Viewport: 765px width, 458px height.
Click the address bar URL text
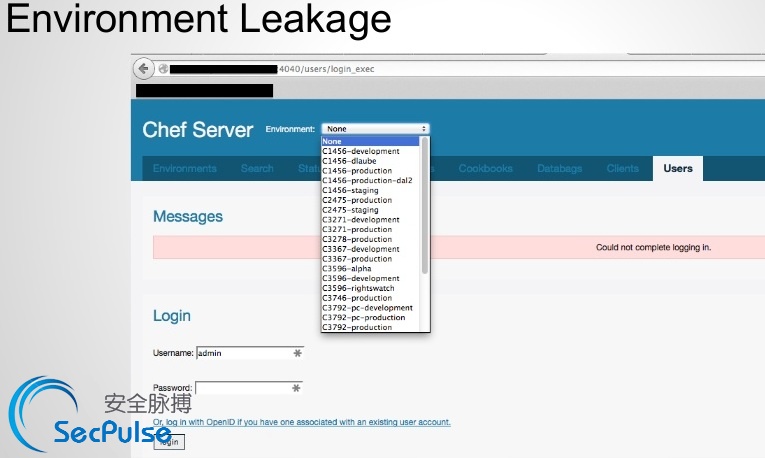326,69
